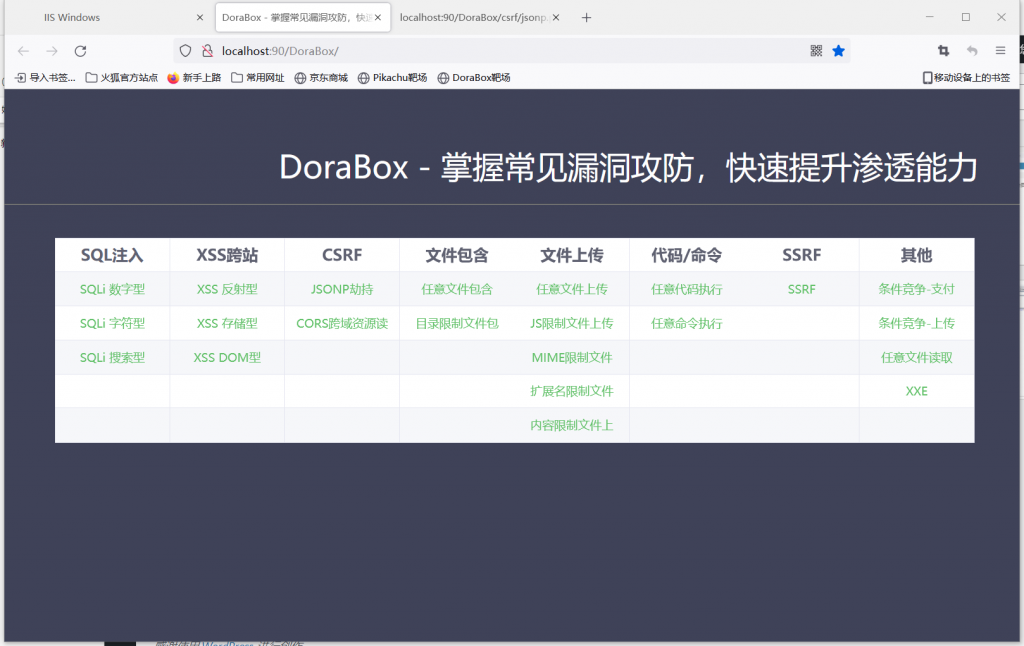Open the SQLi 字符型 link

112,323
